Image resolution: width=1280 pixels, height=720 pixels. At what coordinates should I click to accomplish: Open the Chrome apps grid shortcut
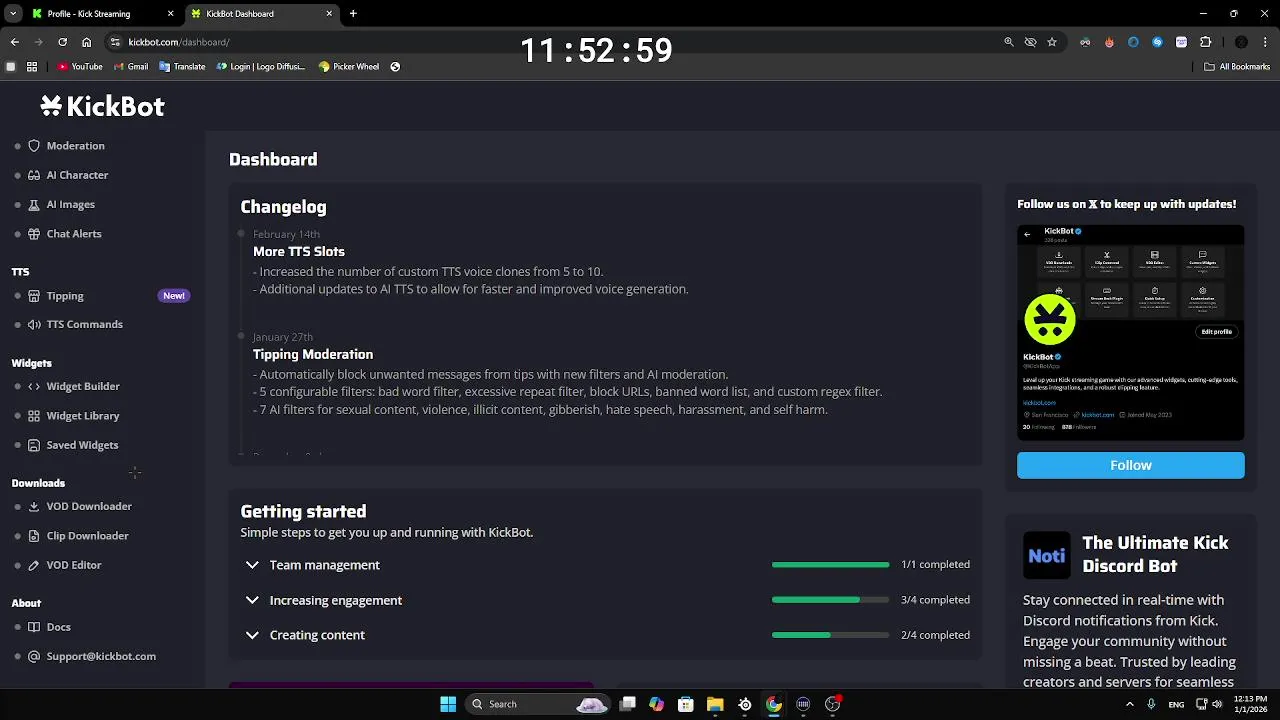pyautogui.click(x=32, y=67)
